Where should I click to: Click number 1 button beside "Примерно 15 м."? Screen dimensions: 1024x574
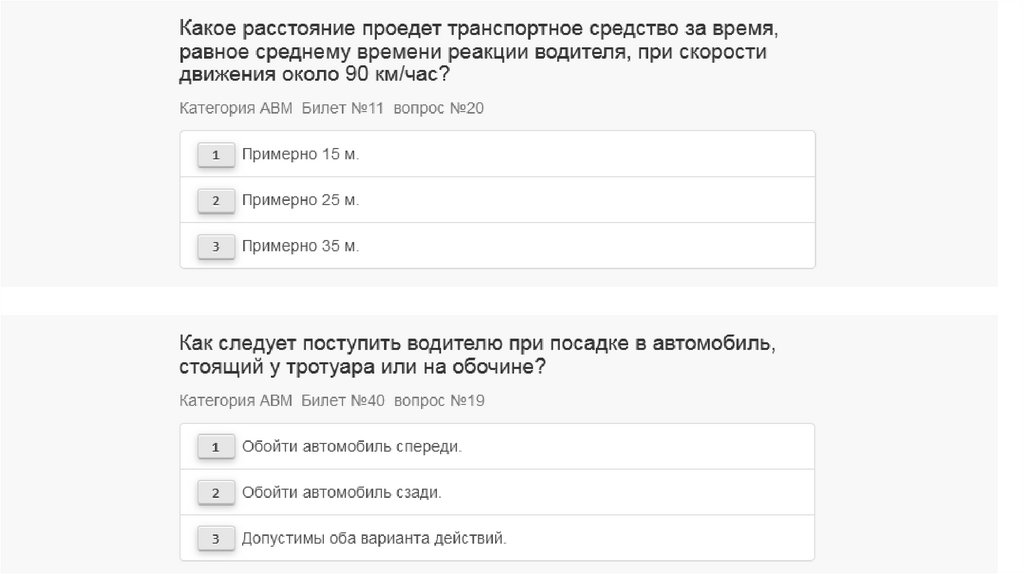coord(215,155)
